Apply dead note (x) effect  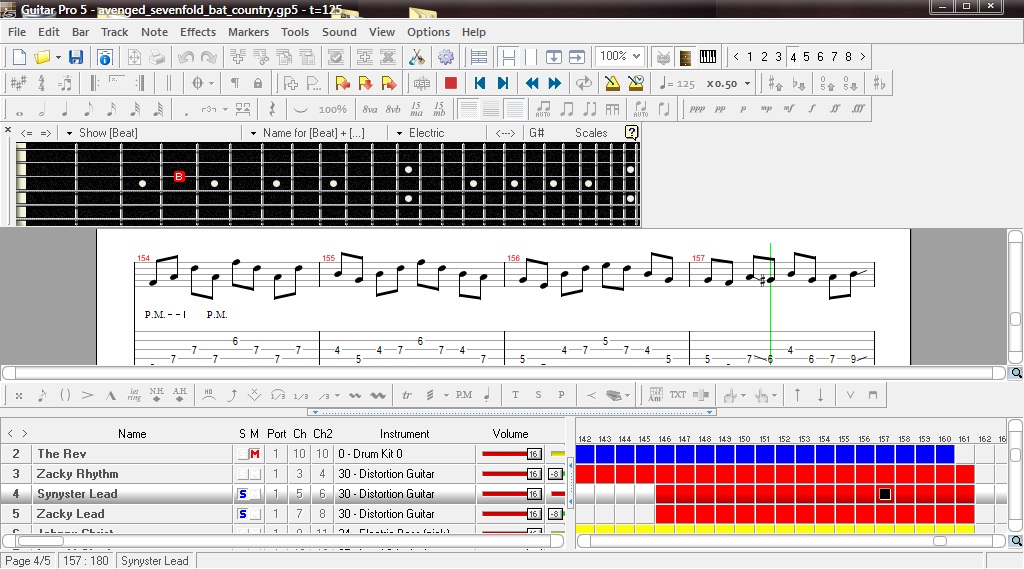tap(19, 395)
